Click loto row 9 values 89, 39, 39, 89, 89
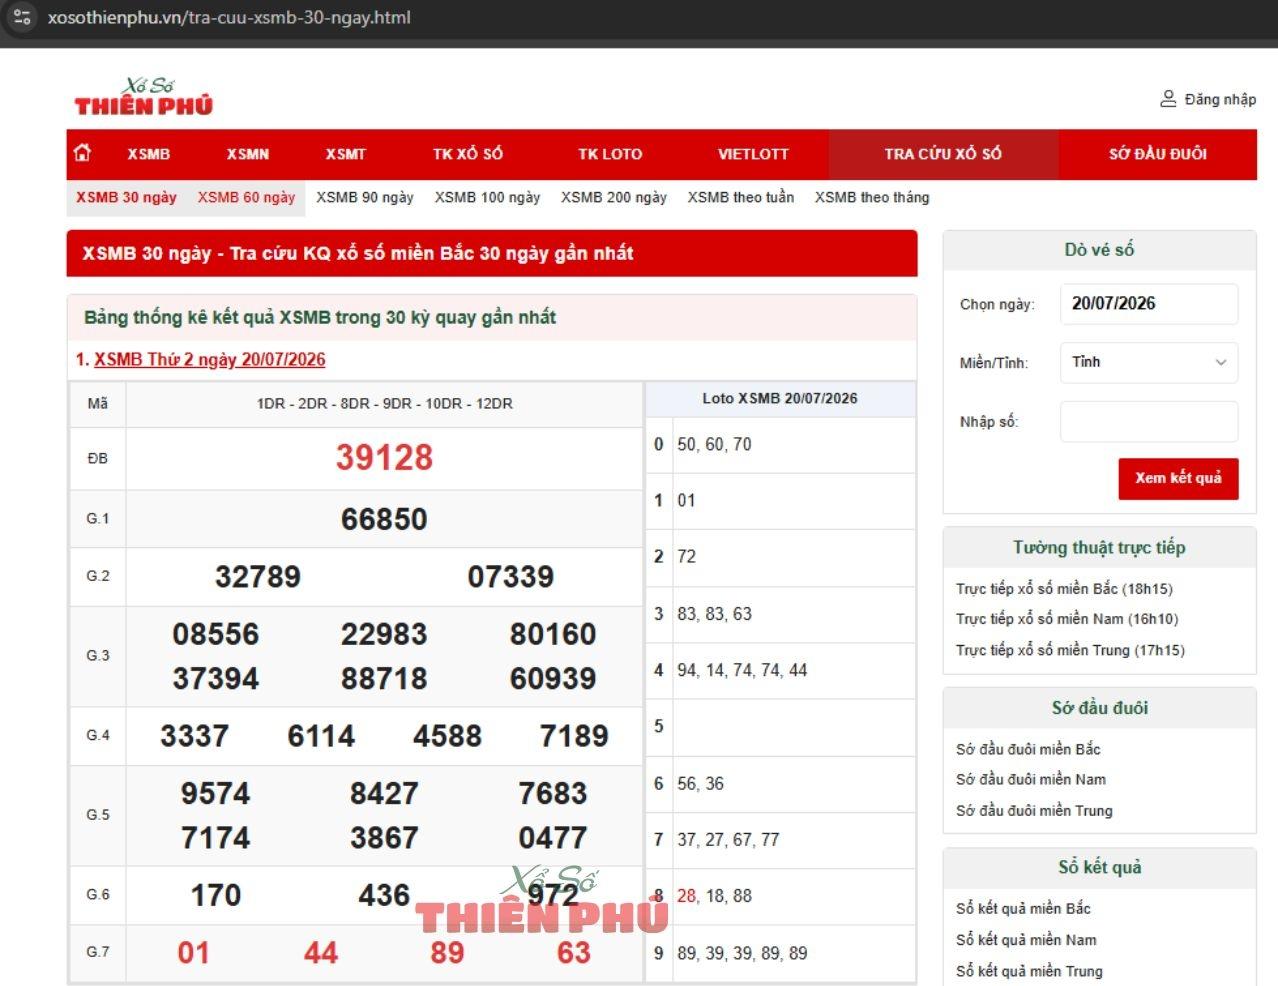This screenshot has width=1278, height=986. coord(742,953)
